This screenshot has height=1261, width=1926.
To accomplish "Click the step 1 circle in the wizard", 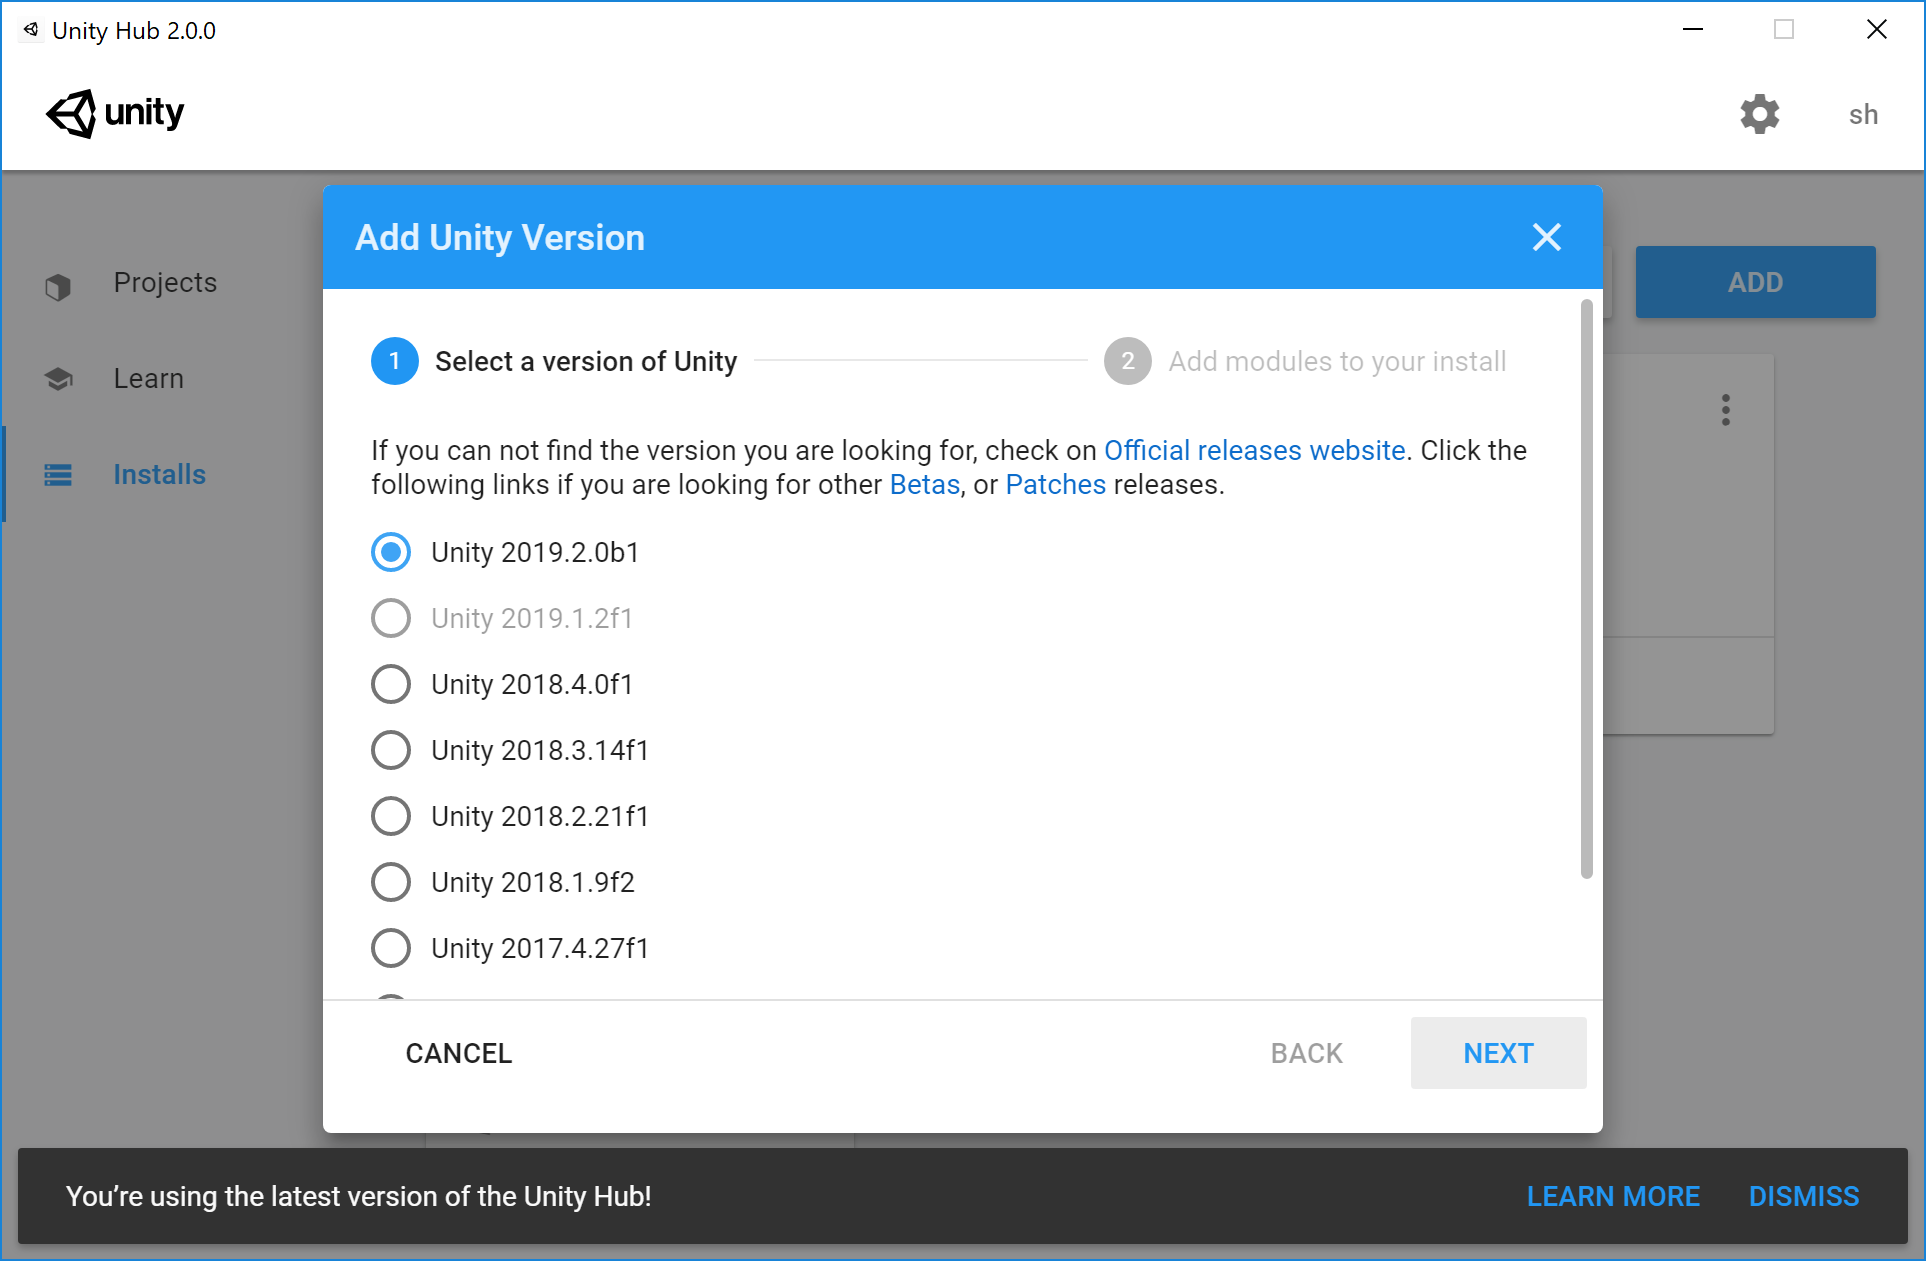I will (x=394, y=361).
